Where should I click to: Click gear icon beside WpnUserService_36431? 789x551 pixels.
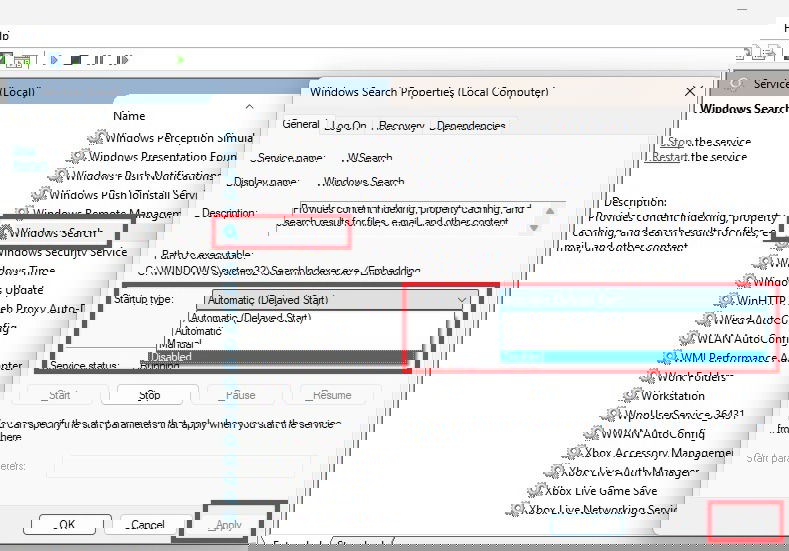coord(611,415)
